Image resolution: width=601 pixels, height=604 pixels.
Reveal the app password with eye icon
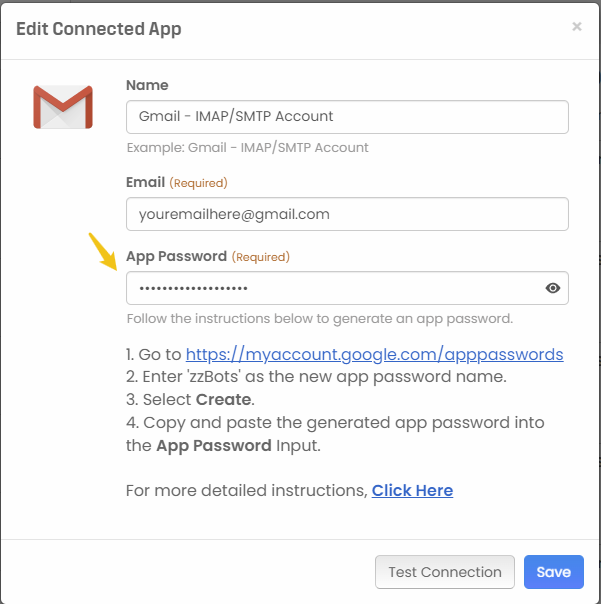(x=552, y=288)
